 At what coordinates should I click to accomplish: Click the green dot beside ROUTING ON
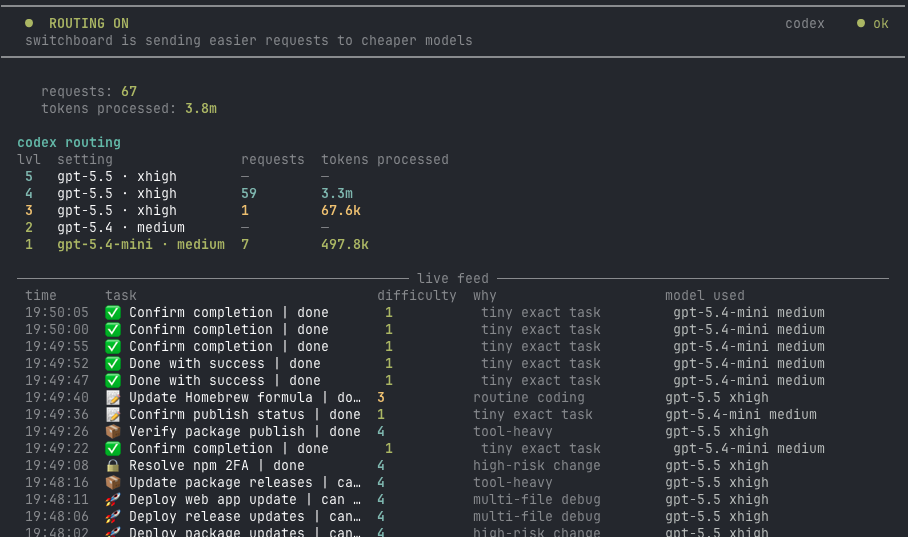point(29,23)
